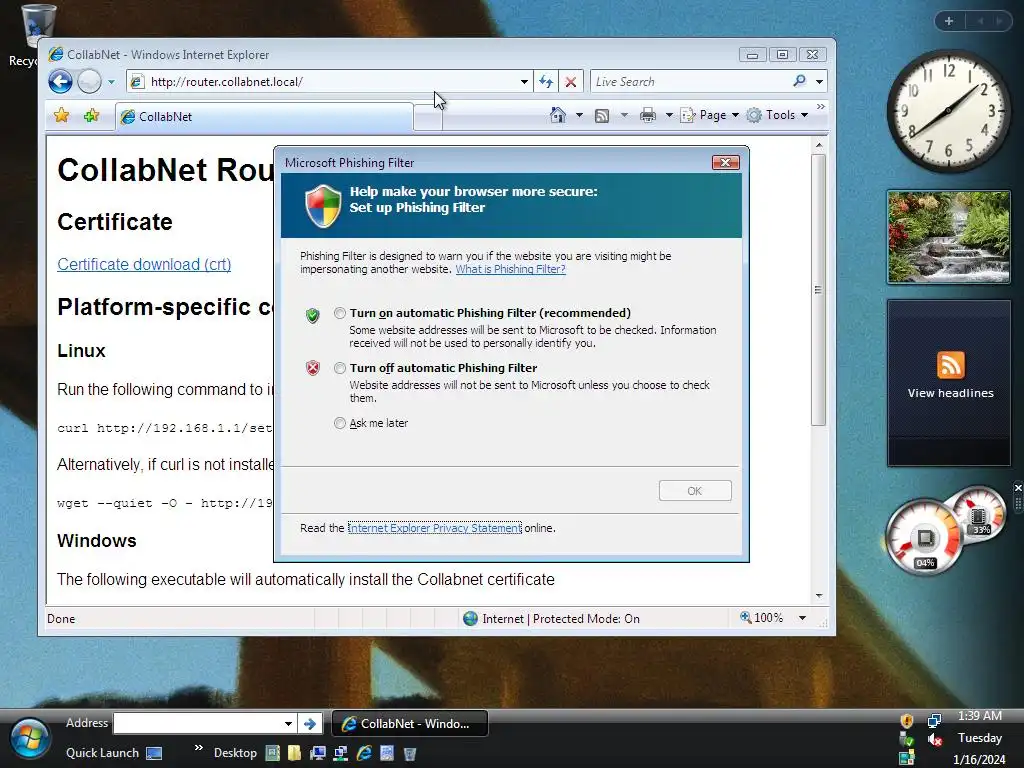
Task: Click the Print icon in the command bar
Action: [647, 116]
